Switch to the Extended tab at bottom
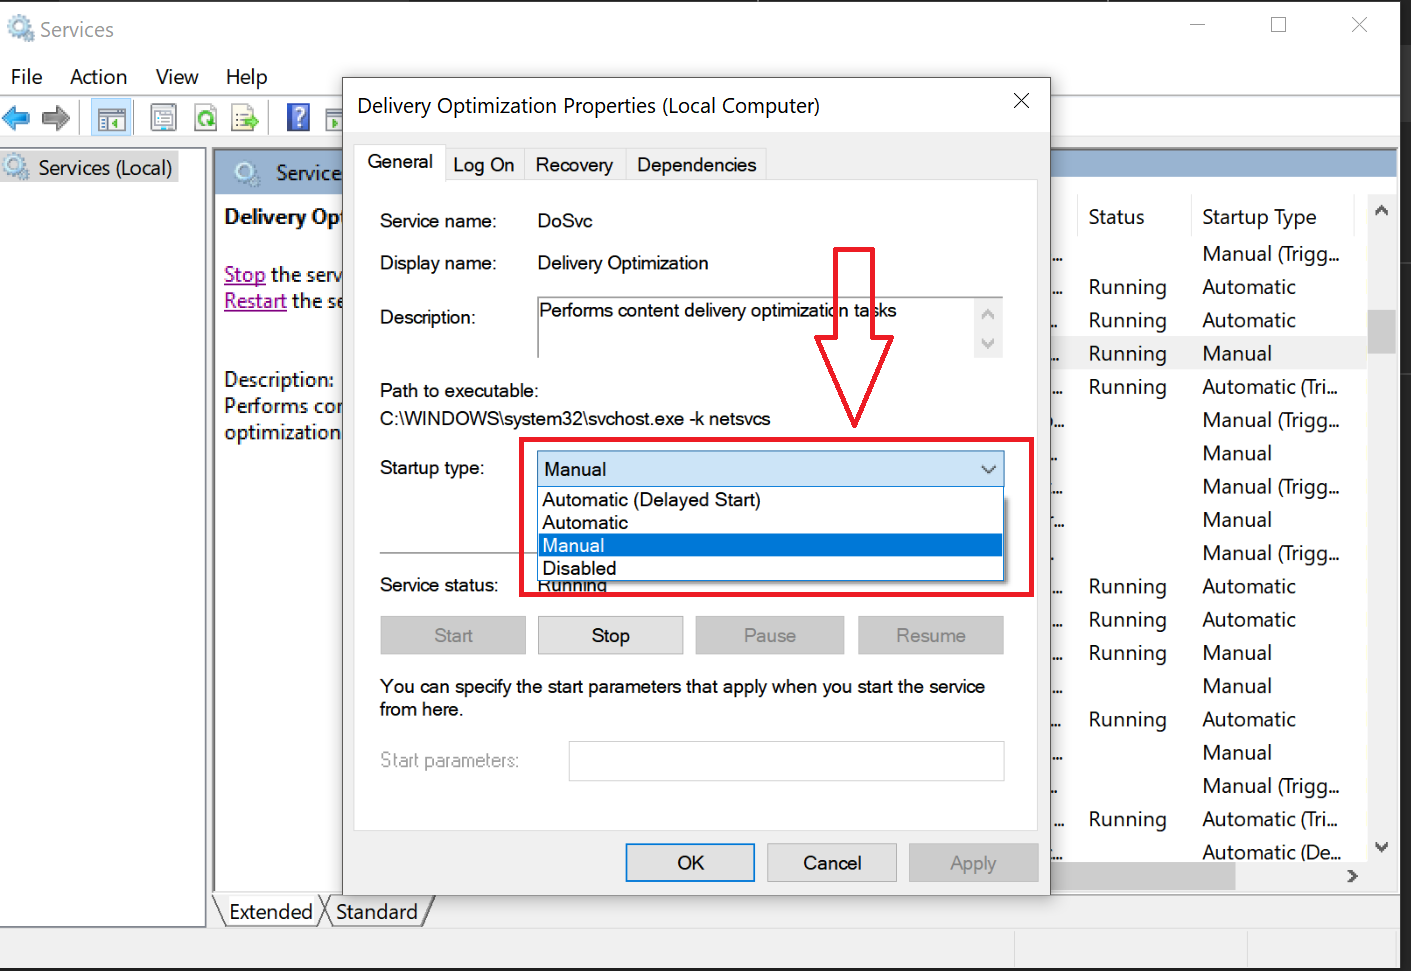The image size is (1411, 971). point(270,912)
